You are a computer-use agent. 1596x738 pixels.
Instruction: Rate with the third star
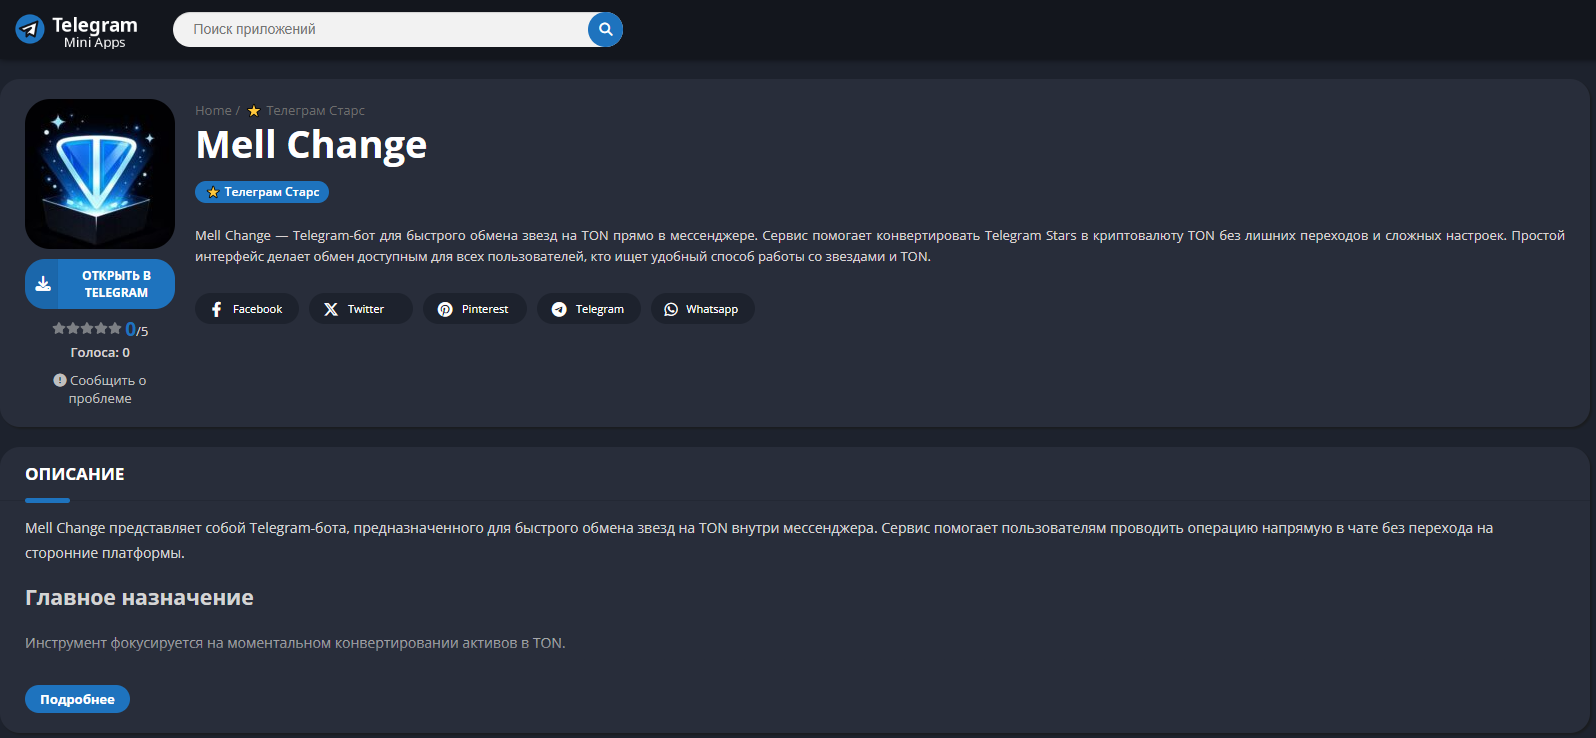pyautogui.click(x=87, y=328)
